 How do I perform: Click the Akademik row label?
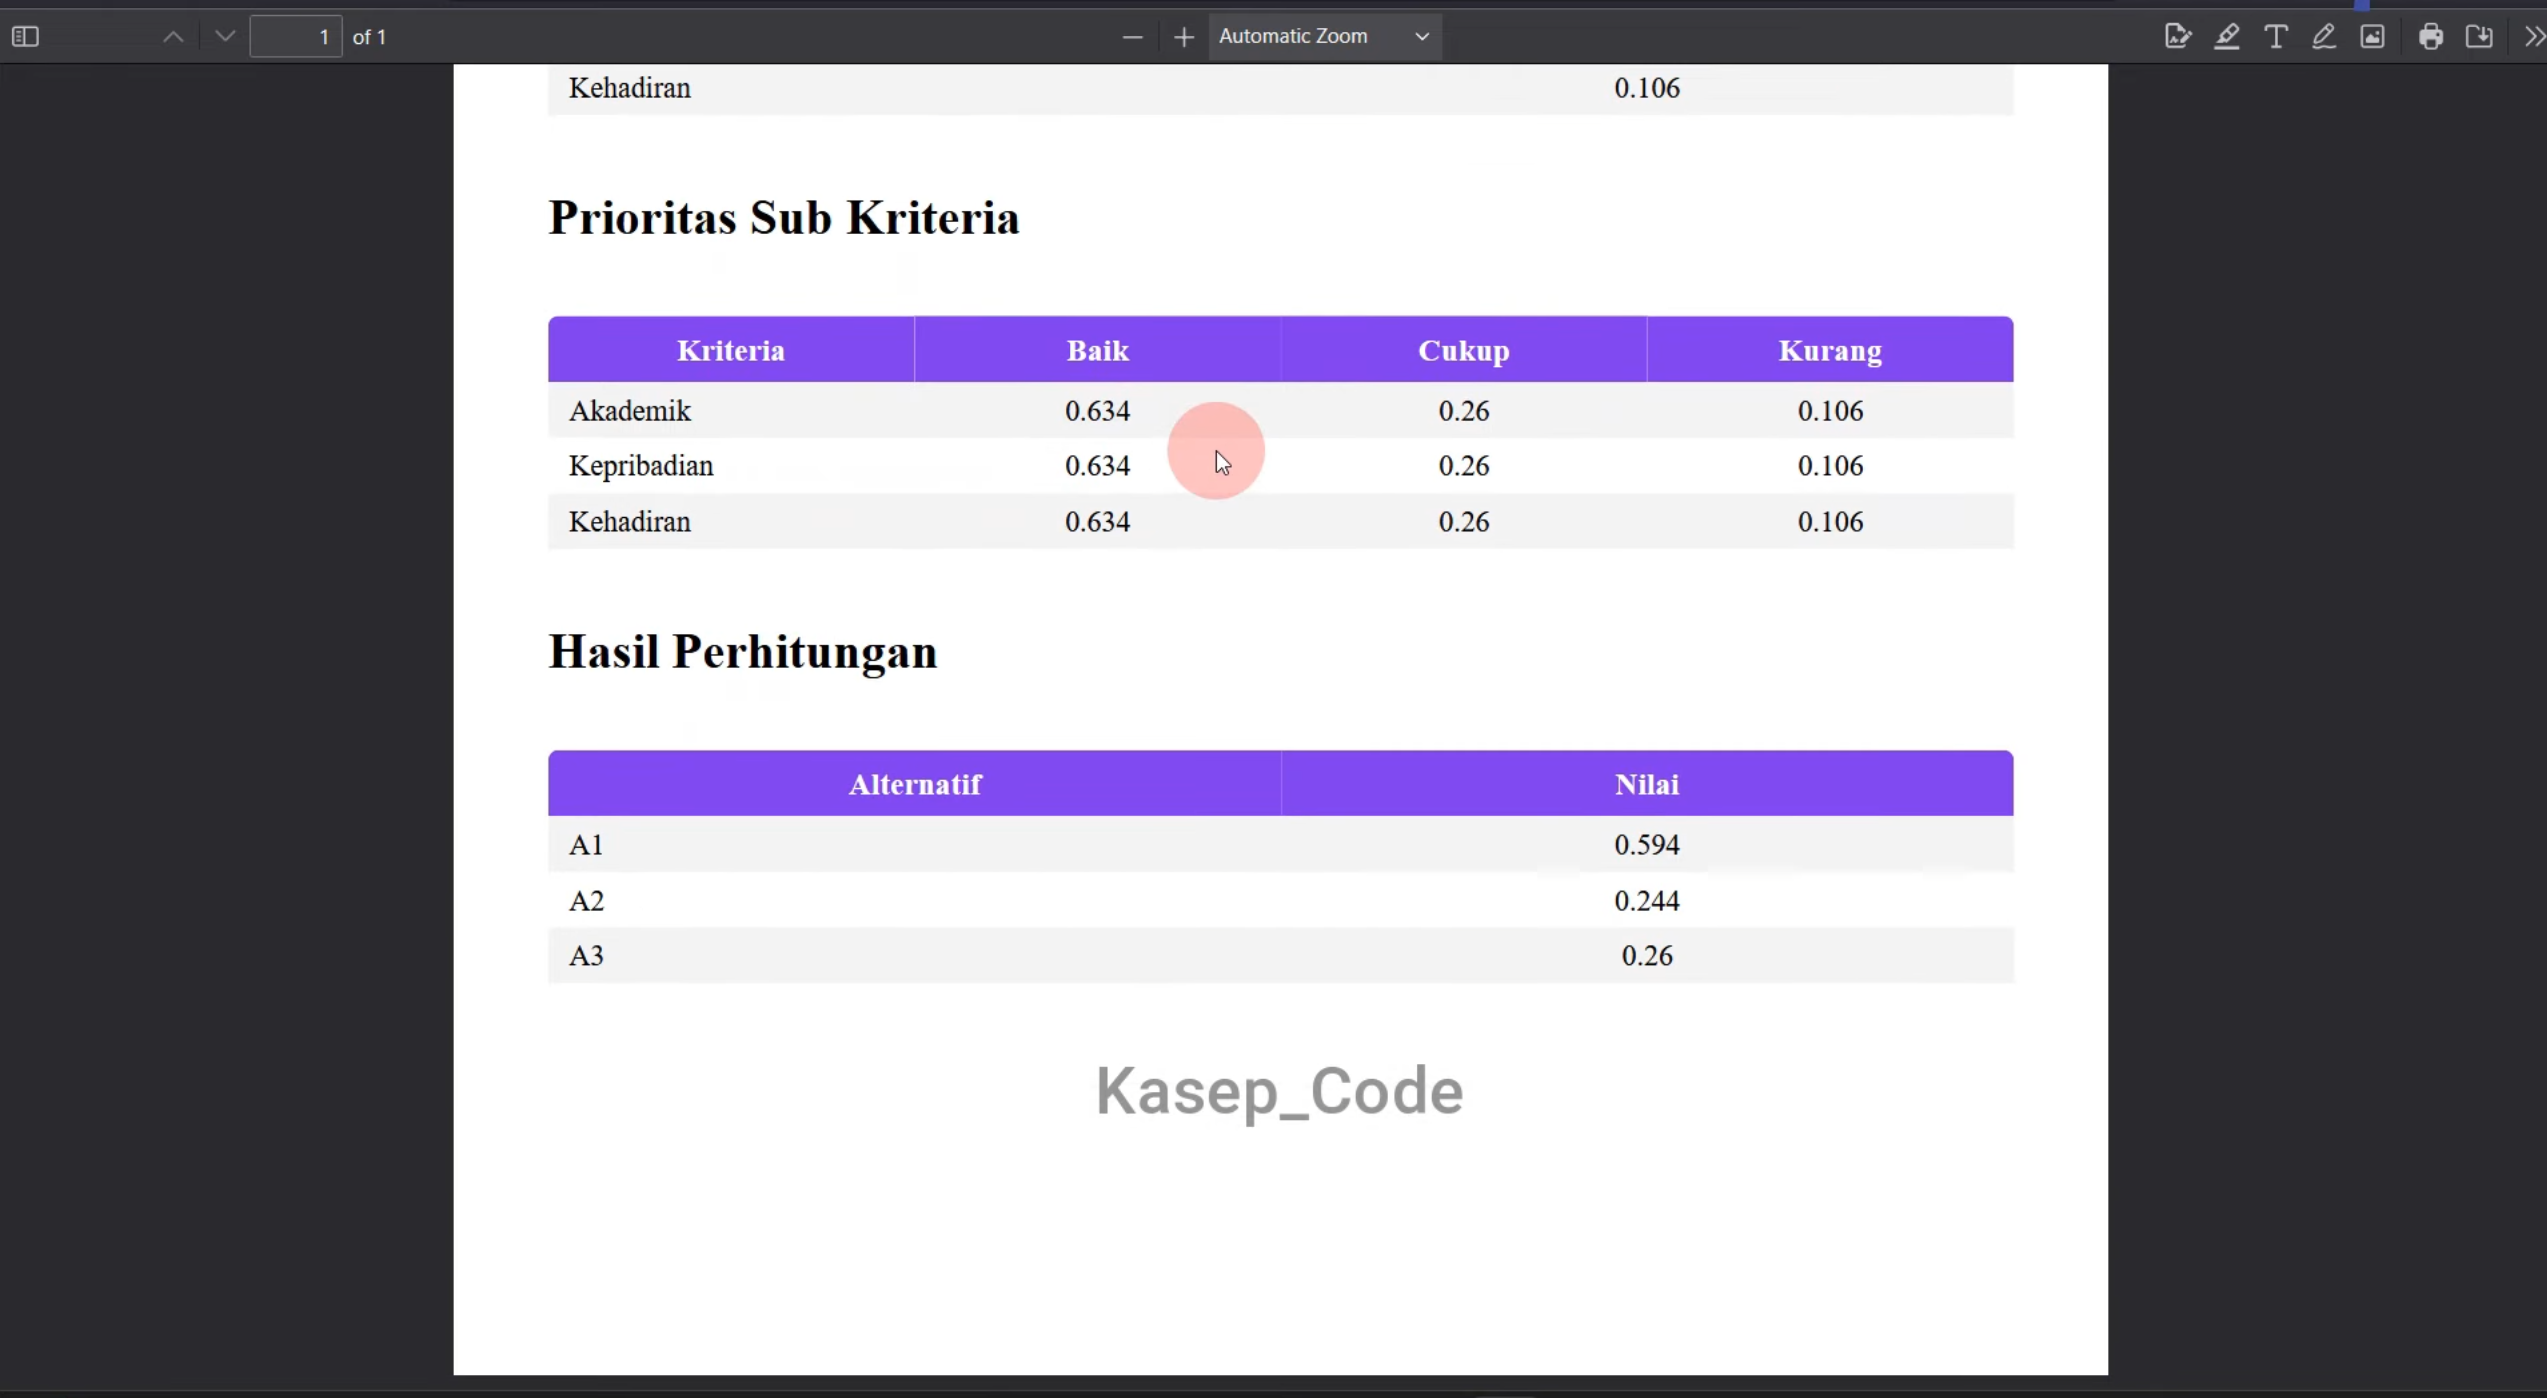[630, 411]
